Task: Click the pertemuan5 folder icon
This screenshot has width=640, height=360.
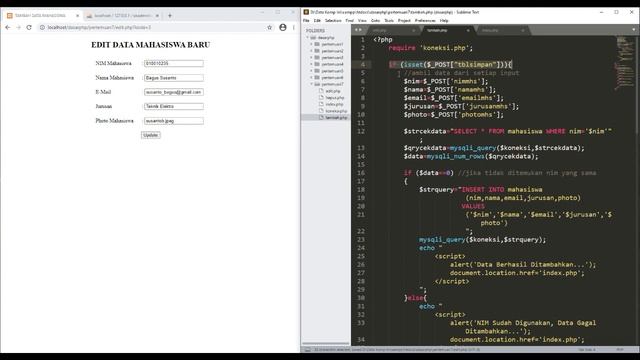Action: coord(317,71)
